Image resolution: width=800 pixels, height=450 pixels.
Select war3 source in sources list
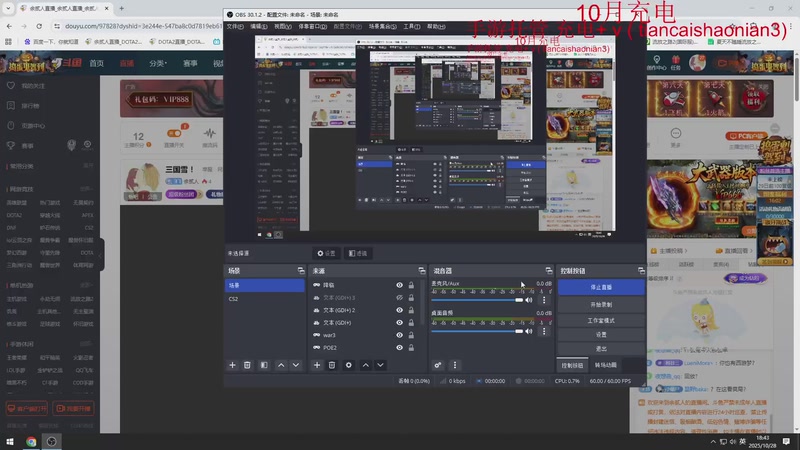click(x=329, y=335)
